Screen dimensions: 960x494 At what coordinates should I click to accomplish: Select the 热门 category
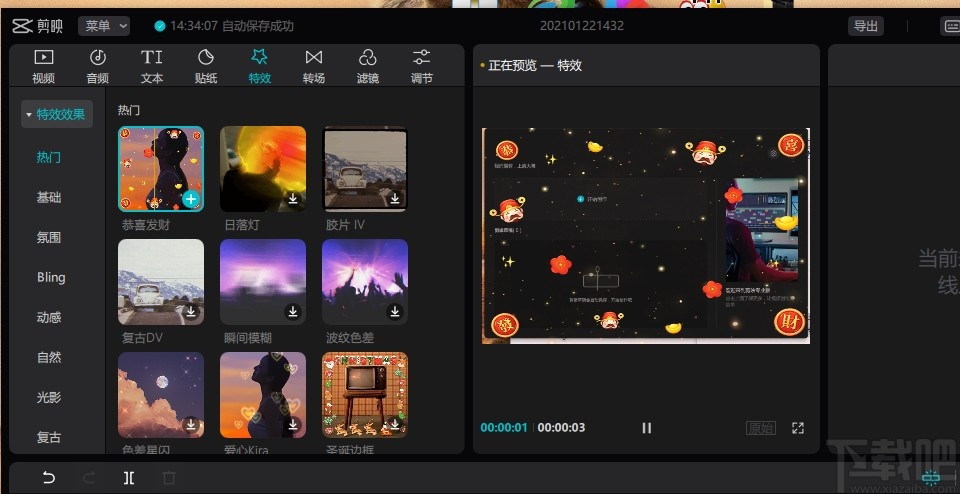point(49,157)
